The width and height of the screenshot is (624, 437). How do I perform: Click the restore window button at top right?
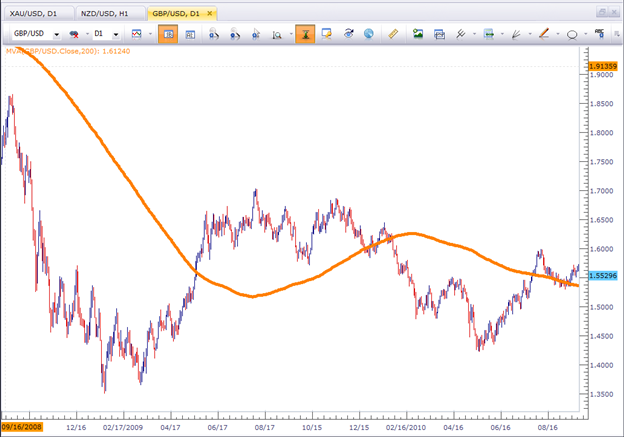pos(602,12)
